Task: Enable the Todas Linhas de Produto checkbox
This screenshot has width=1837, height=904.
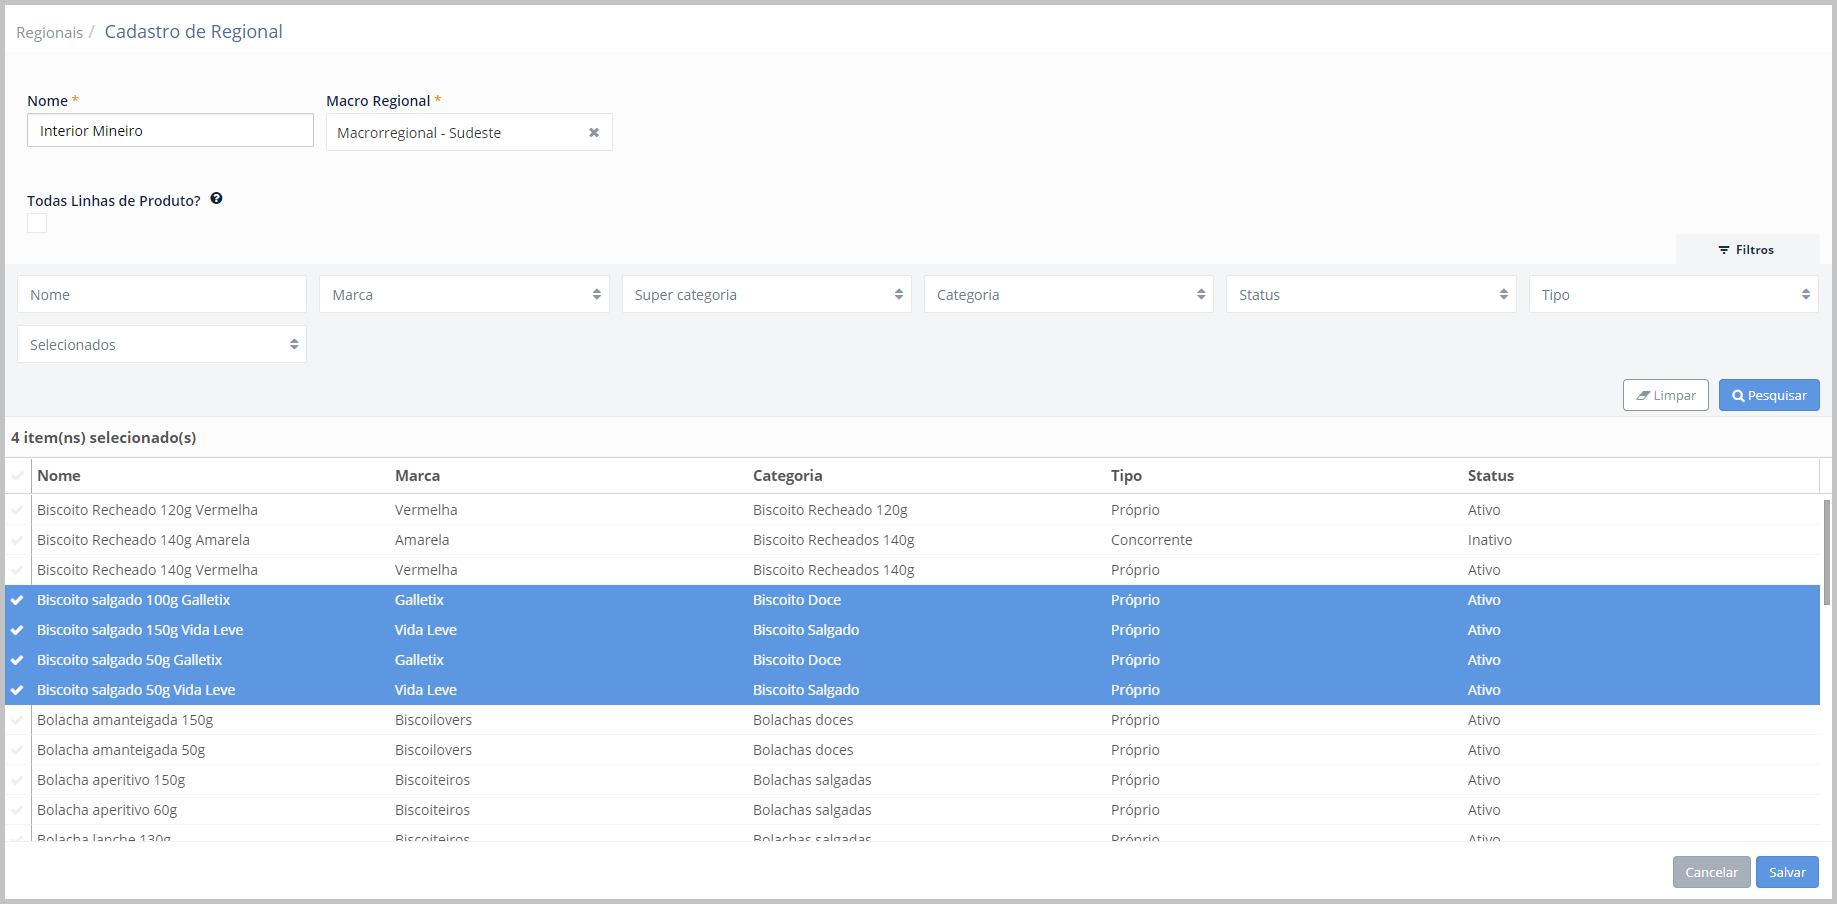Action: coord(37,223)
